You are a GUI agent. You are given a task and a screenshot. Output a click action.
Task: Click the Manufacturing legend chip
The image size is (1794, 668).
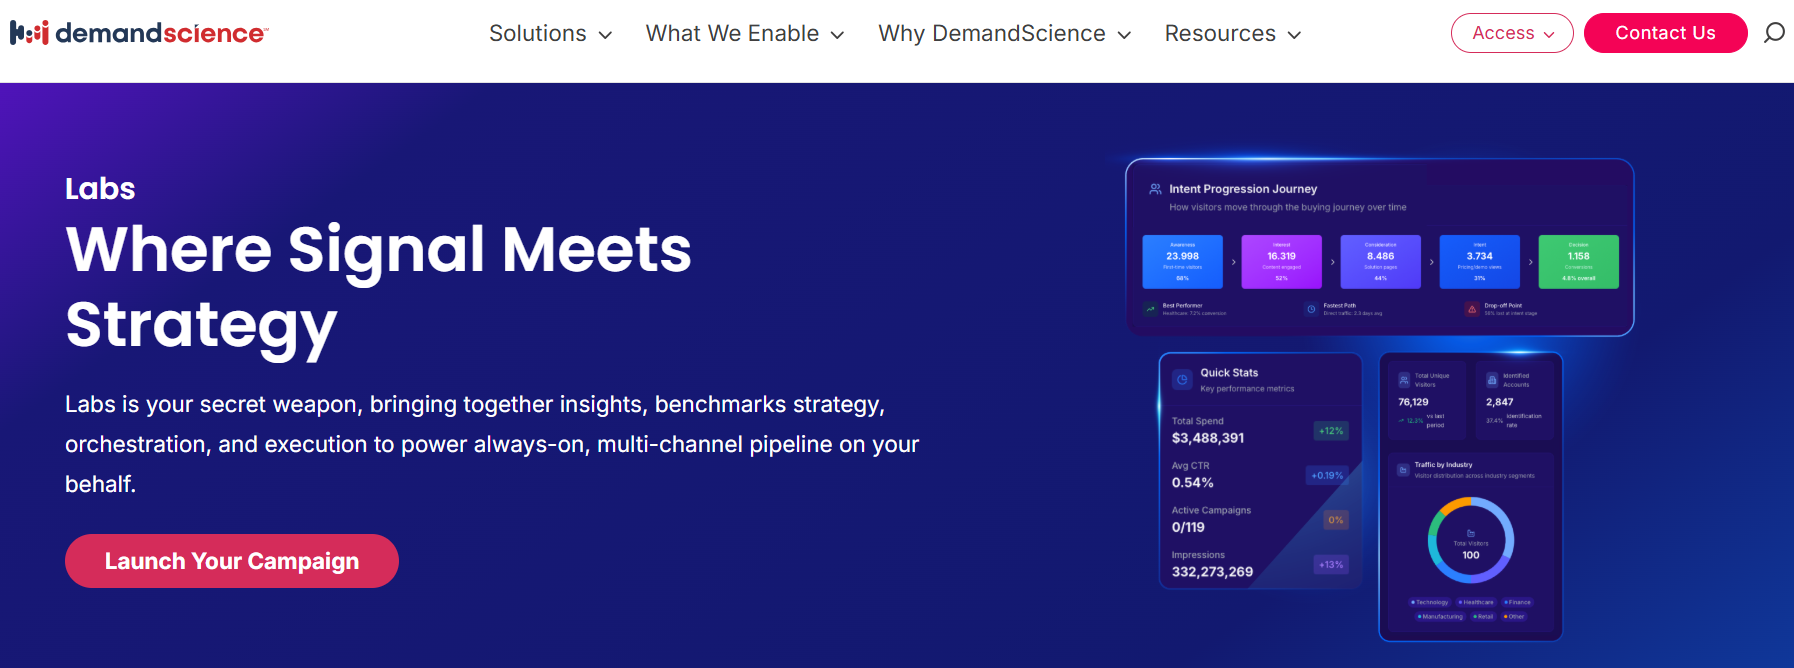pyautogui.click(x=1440, y=616)
